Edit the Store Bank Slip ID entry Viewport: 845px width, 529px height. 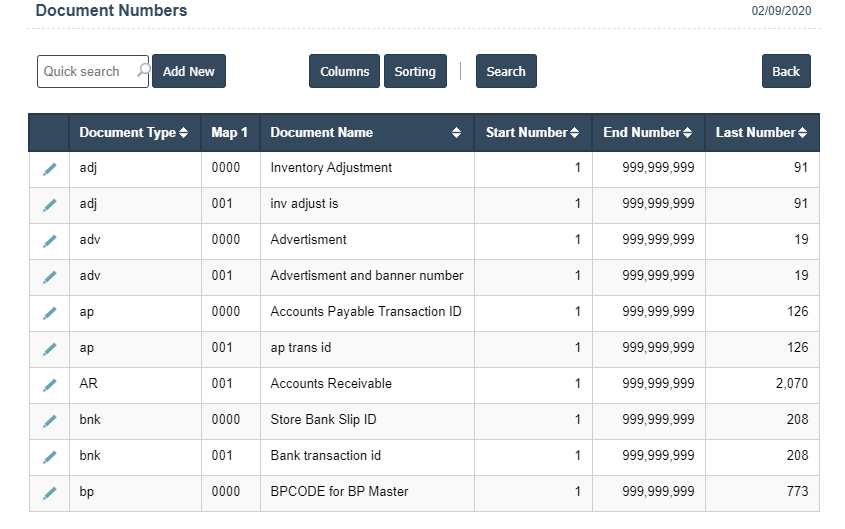point(49,421)
